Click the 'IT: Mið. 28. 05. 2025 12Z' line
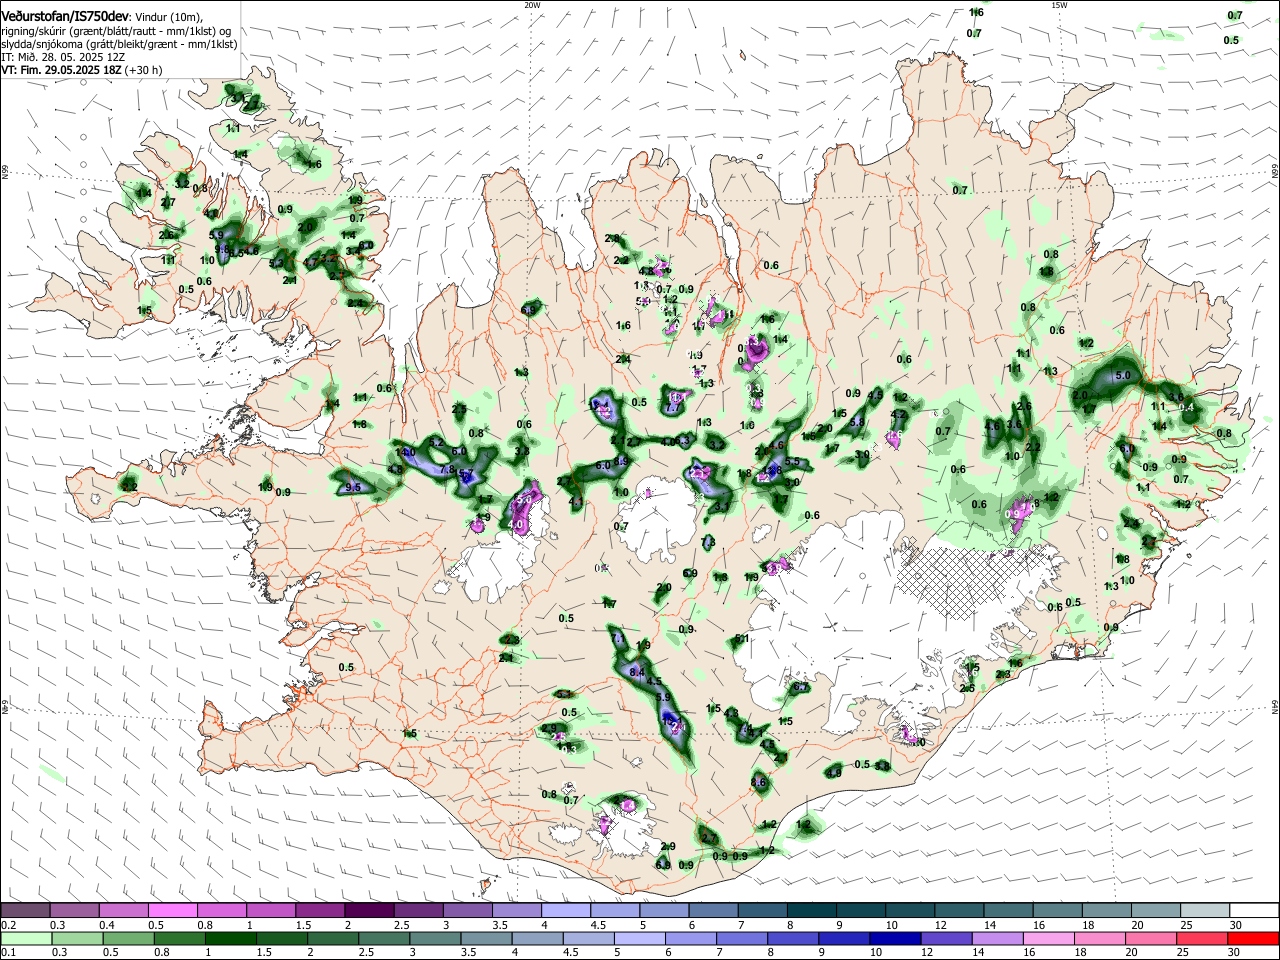 click(63, 57)
